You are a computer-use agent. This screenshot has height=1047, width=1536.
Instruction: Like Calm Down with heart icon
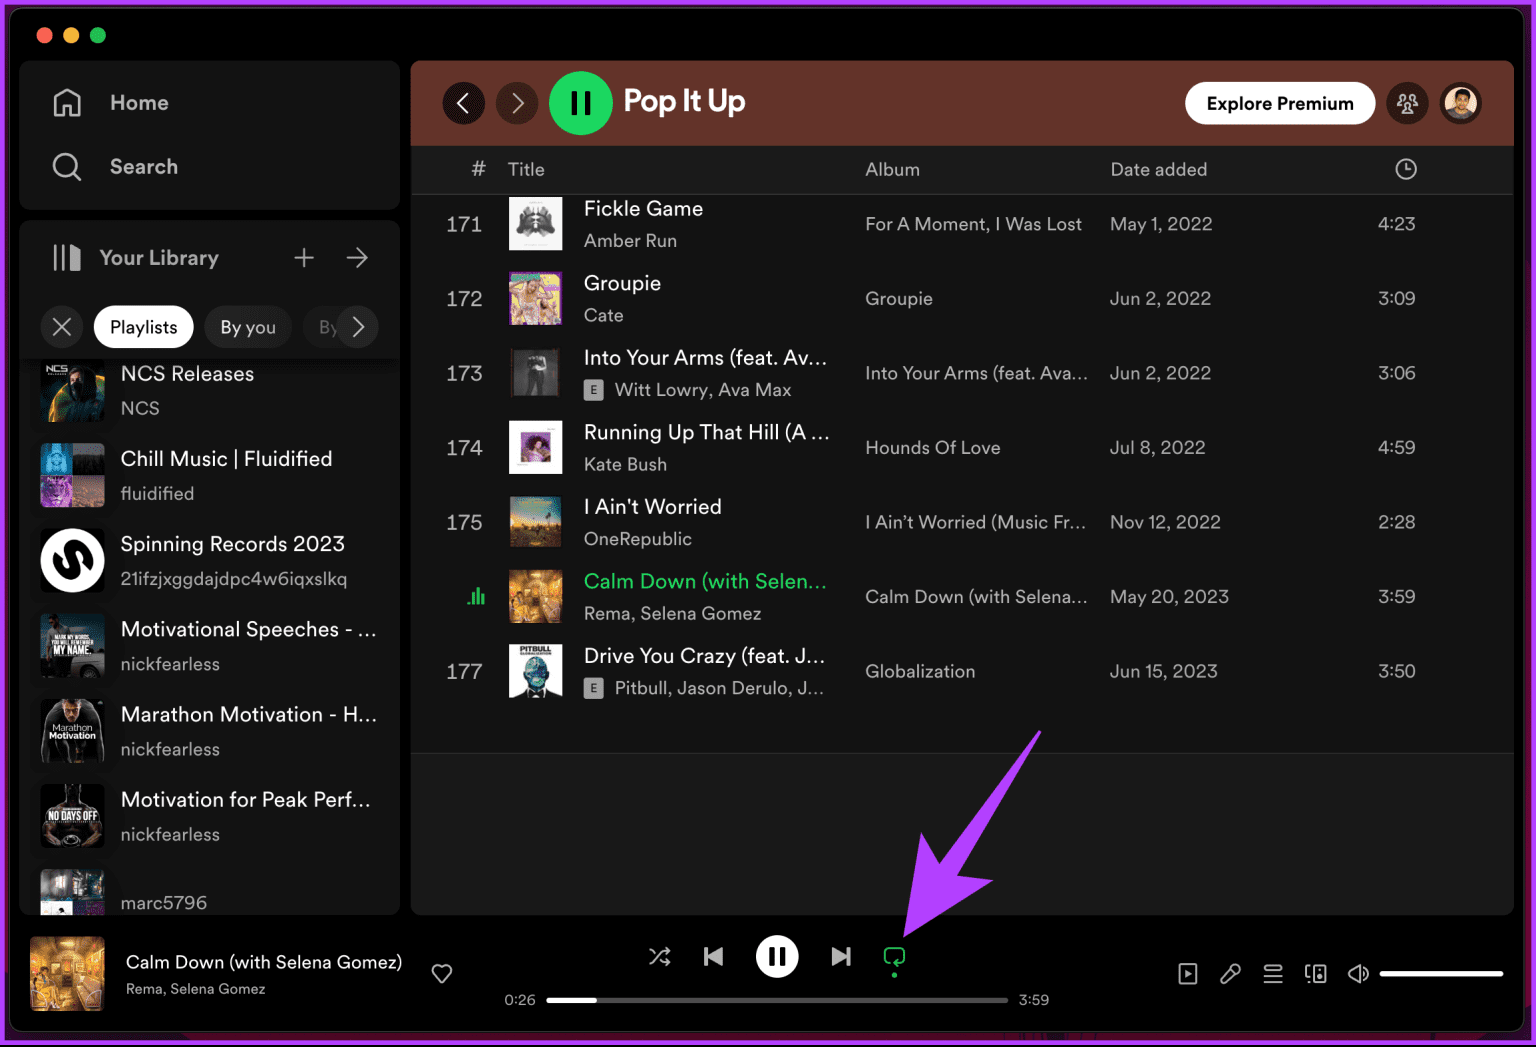coord(442,973)
